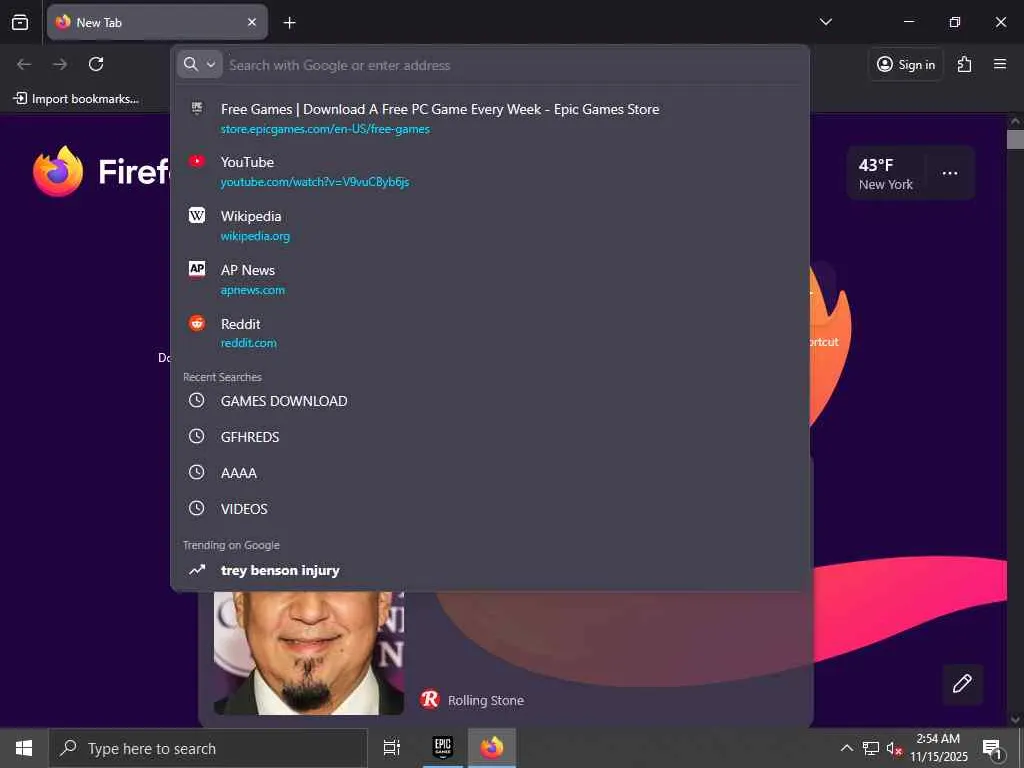Image resolution: width=1024 pixels, height=768 pixels.
Task: Select the Wikipedia suggestion
Action: (490, 225)
